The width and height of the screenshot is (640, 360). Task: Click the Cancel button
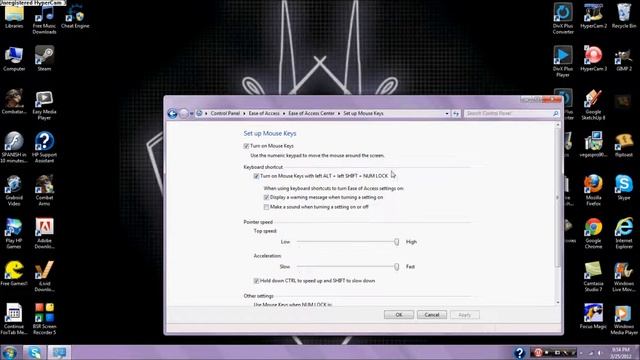[432, 315]
